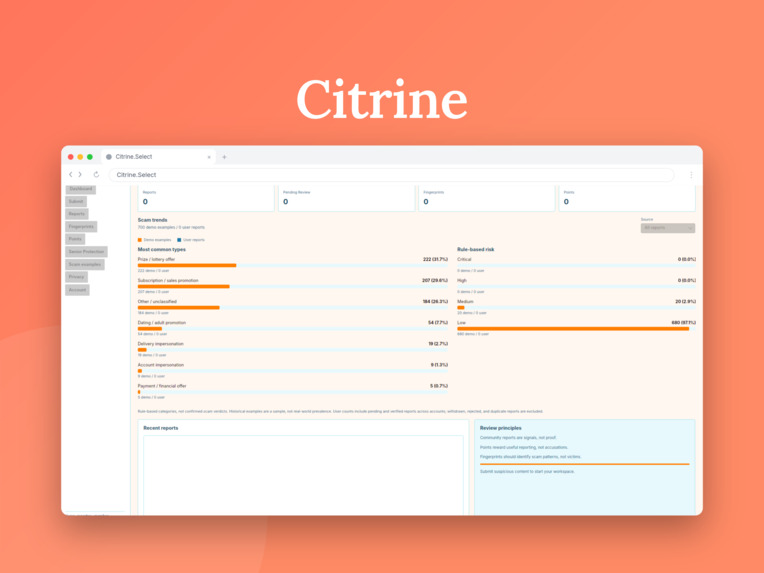
Task: Close the Citrine.Select tab
Action: click(x=209, y=157)
